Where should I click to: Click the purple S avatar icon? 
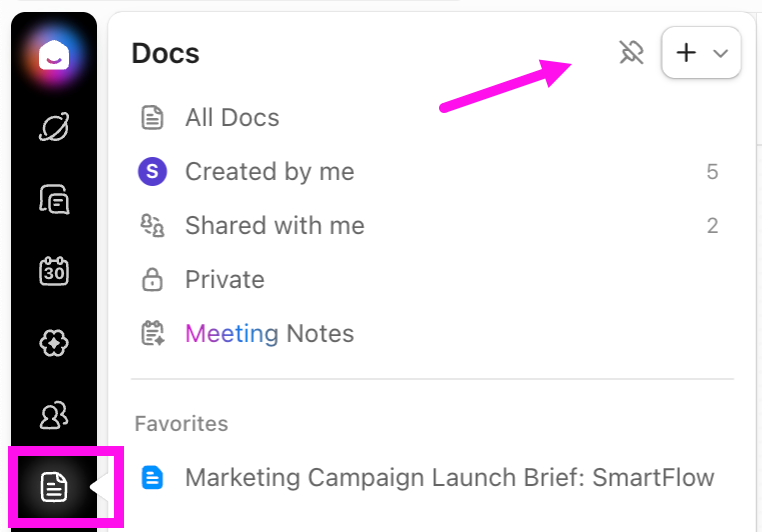tap(151, 172)
